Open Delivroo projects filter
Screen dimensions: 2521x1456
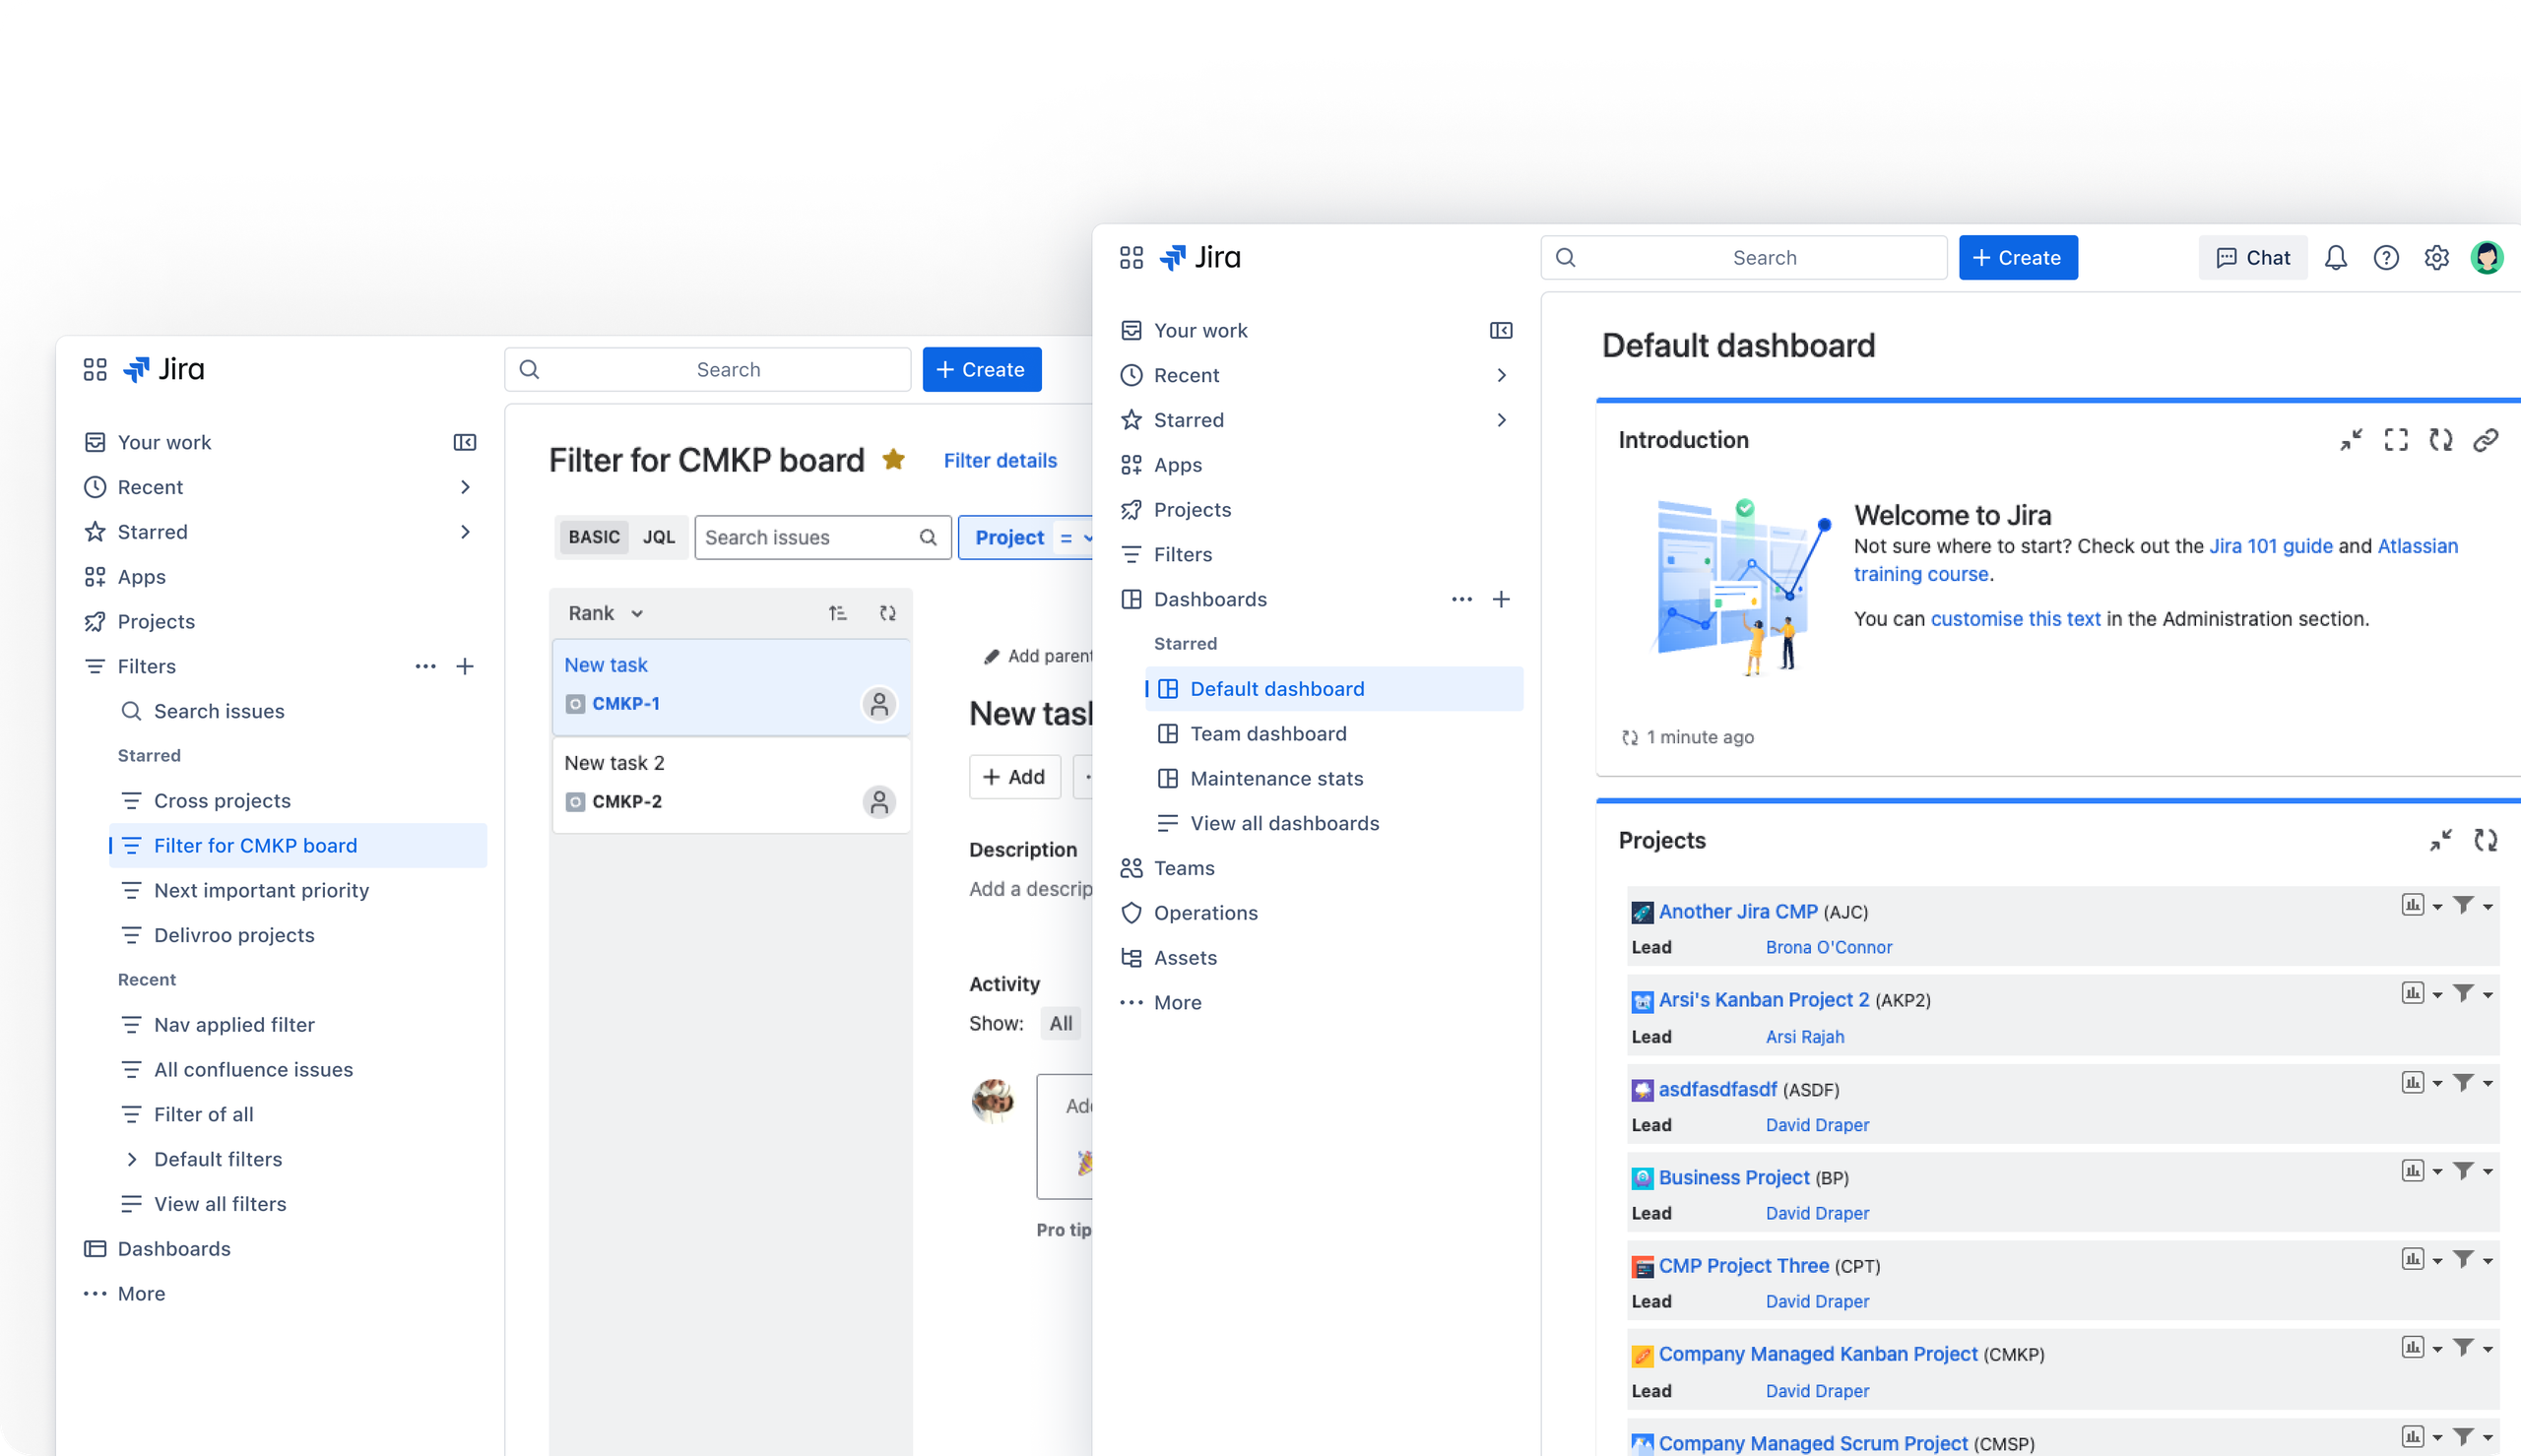tap(298, 936)
